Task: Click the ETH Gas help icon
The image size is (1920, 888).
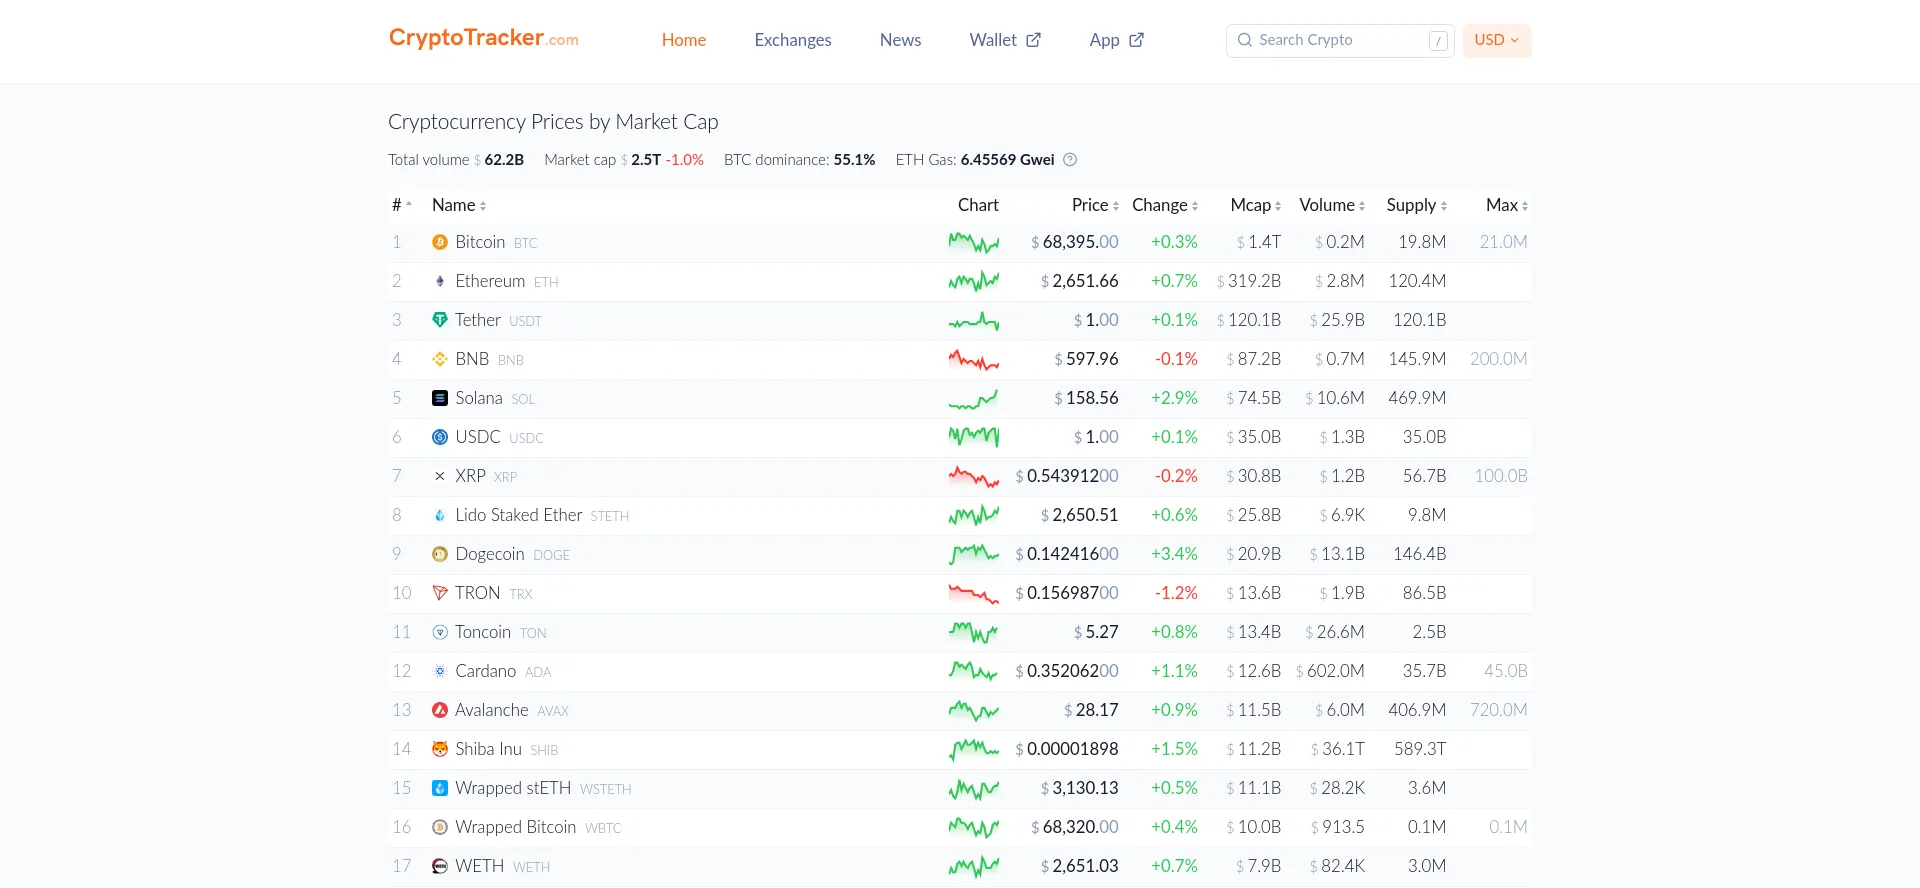Action: [1070, 160]
